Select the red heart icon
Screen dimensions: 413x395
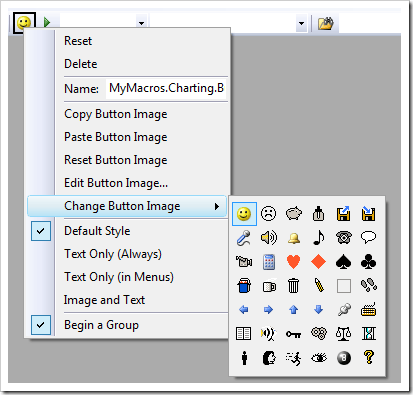pos(294,262)
